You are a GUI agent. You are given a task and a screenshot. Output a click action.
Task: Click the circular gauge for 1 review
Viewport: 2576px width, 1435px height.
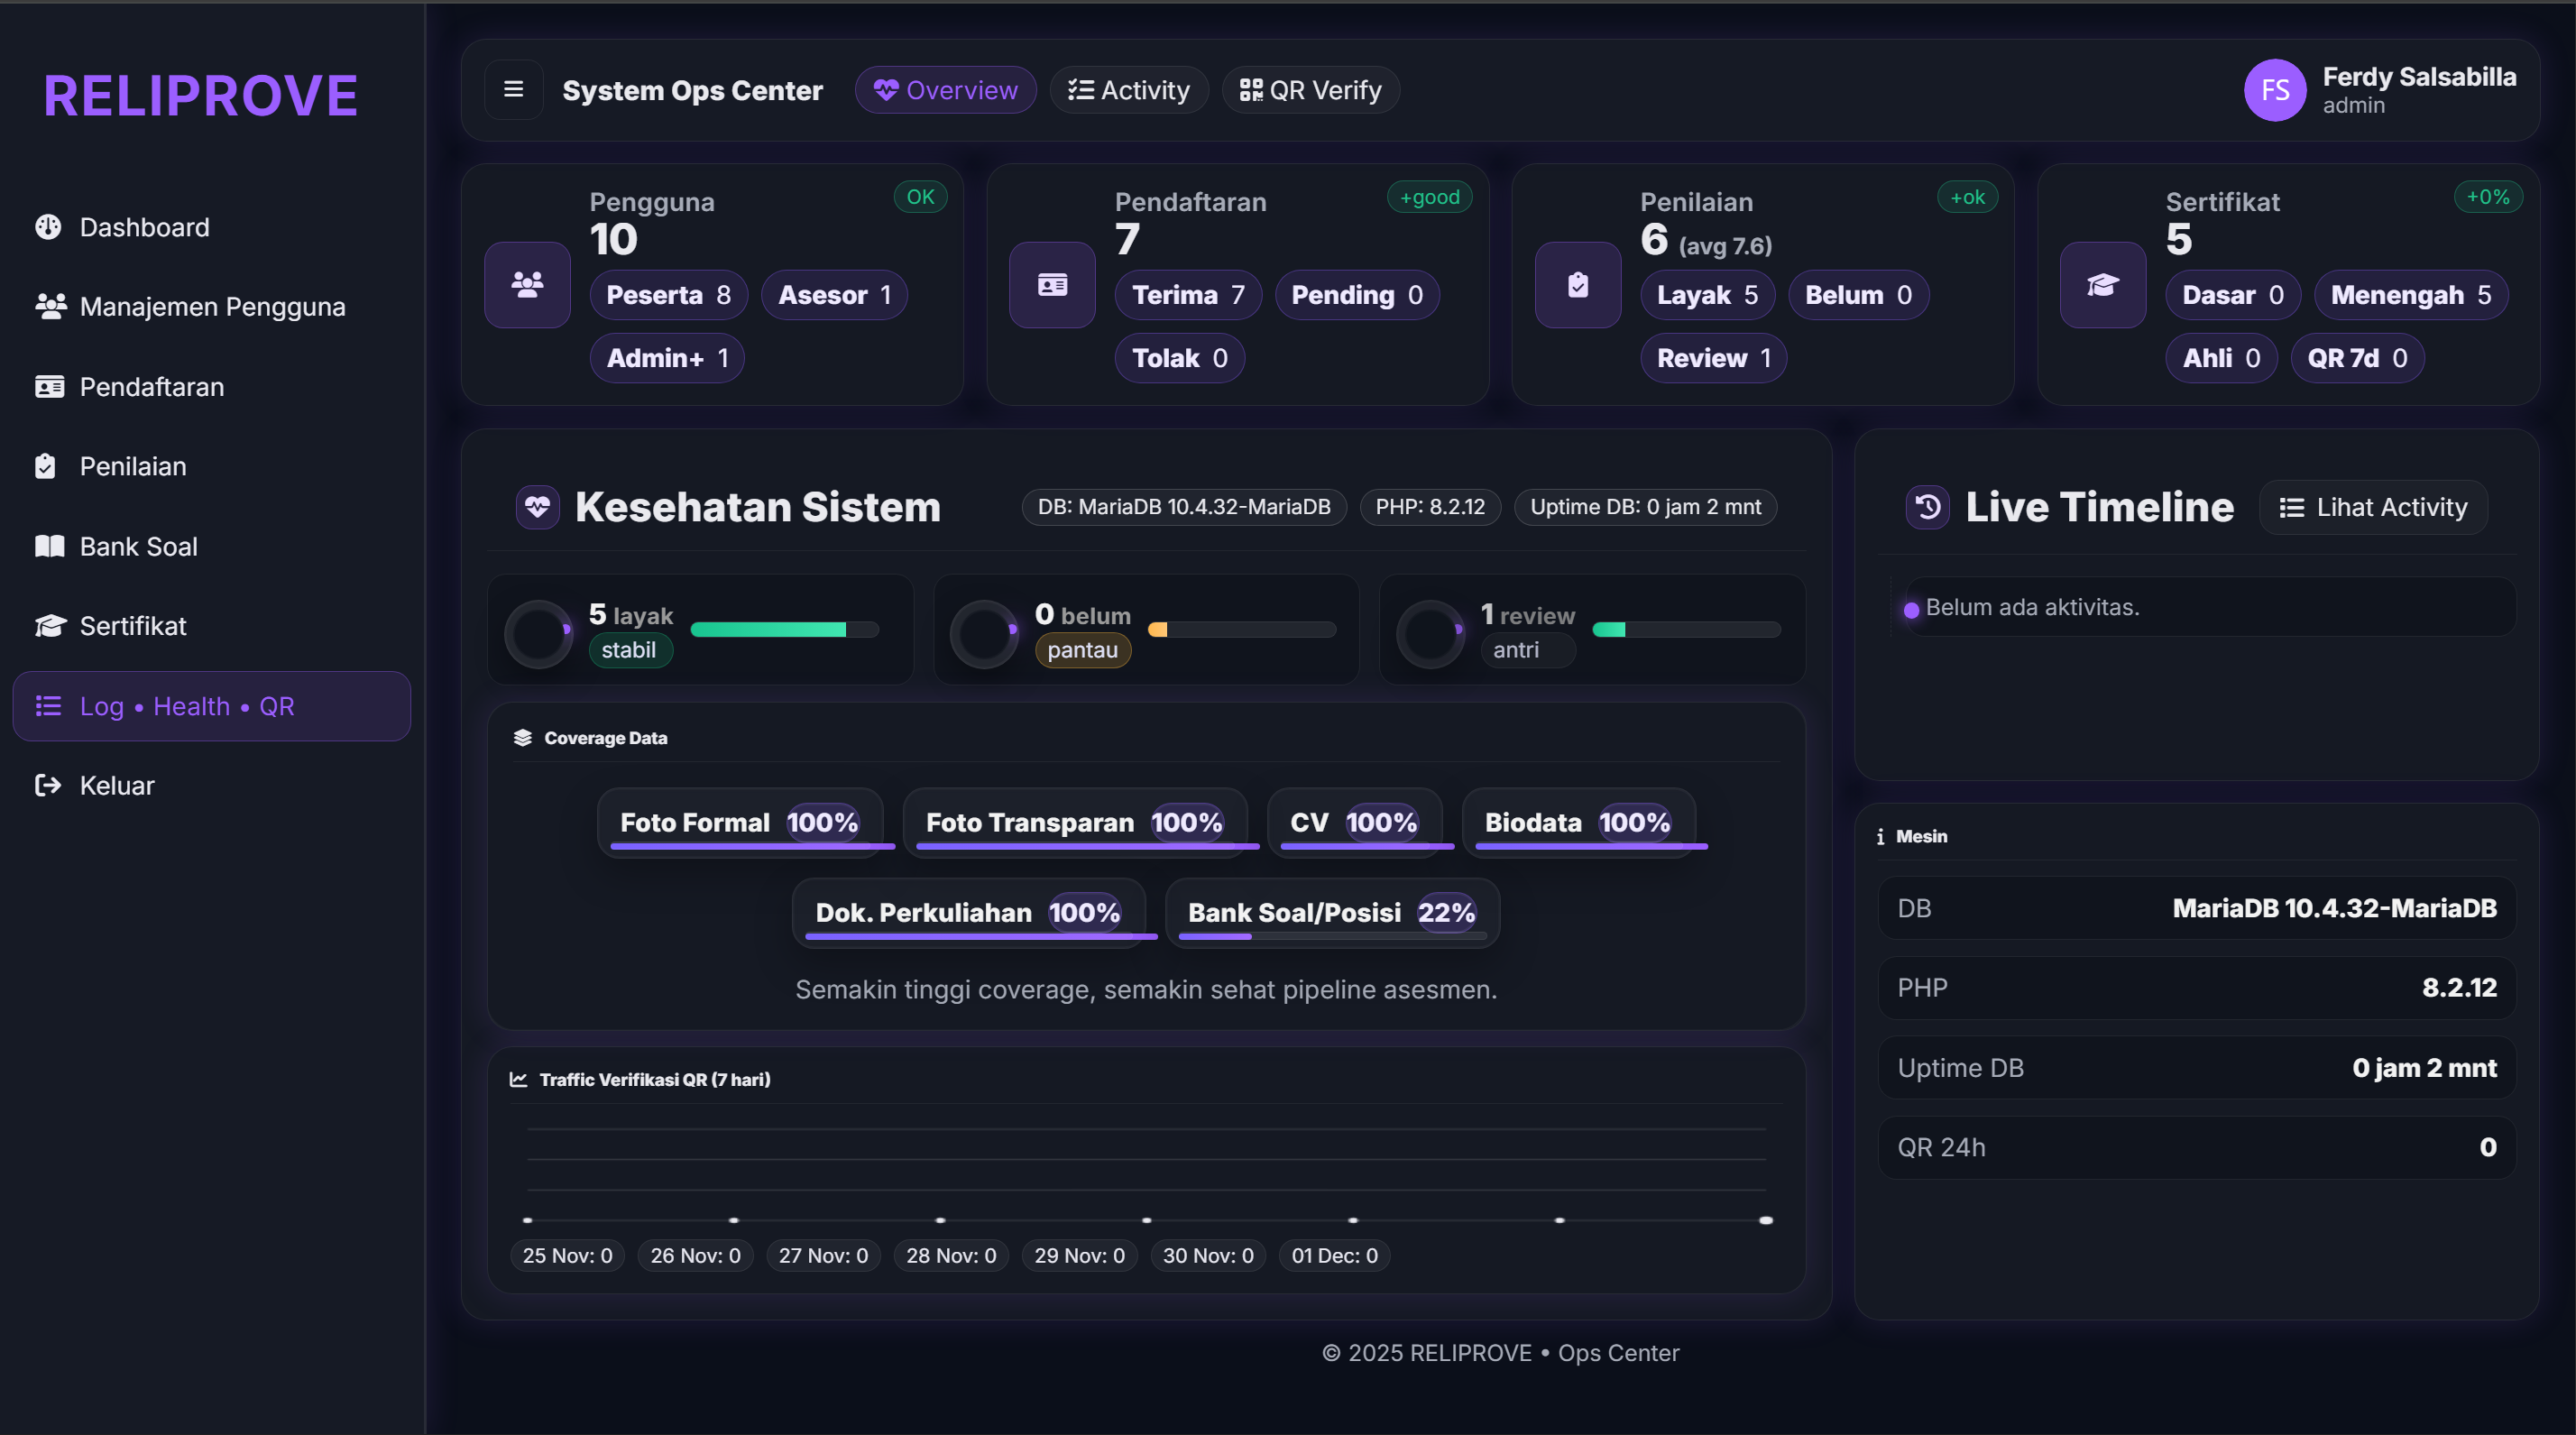pos(1430,633)
